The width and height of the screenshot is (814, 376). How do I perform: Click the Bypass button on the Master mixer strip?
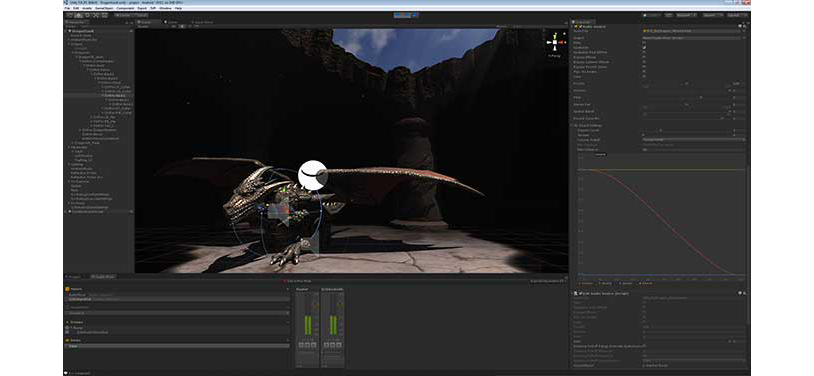[x=314, y=345]
